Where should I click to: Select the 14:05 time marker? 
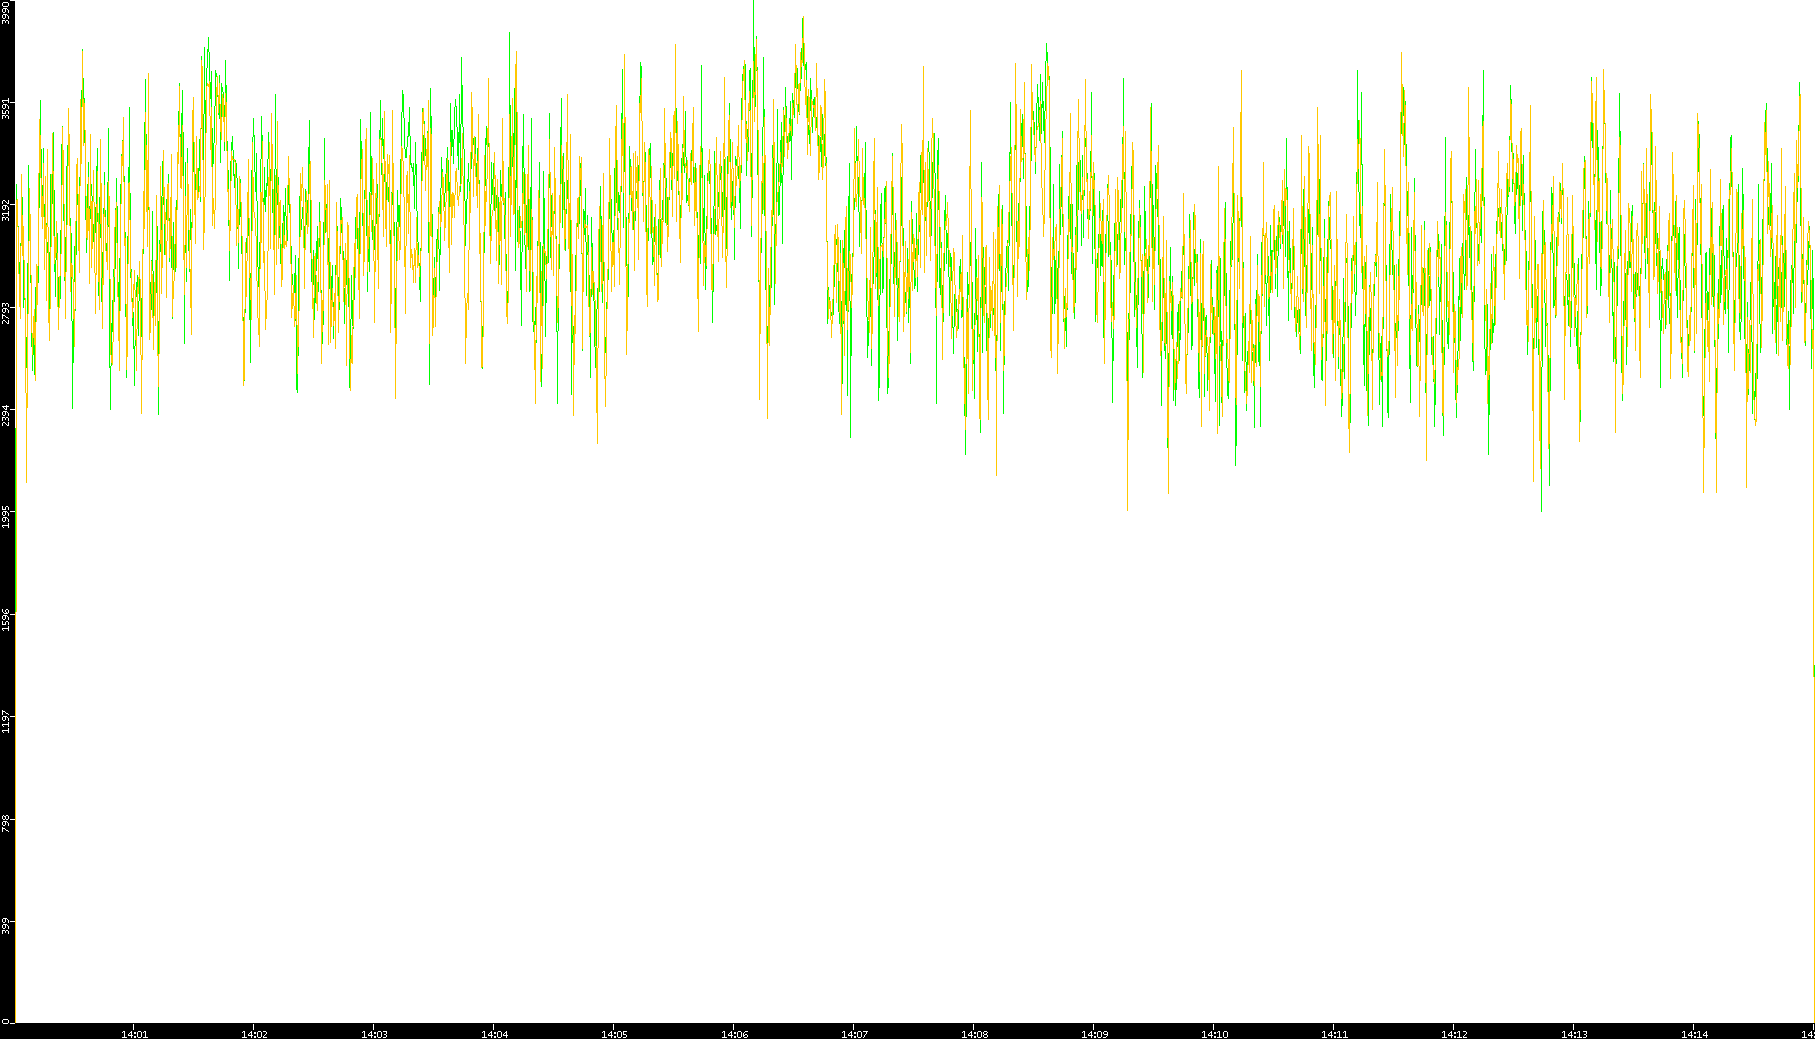click(x=614, y=1033)
